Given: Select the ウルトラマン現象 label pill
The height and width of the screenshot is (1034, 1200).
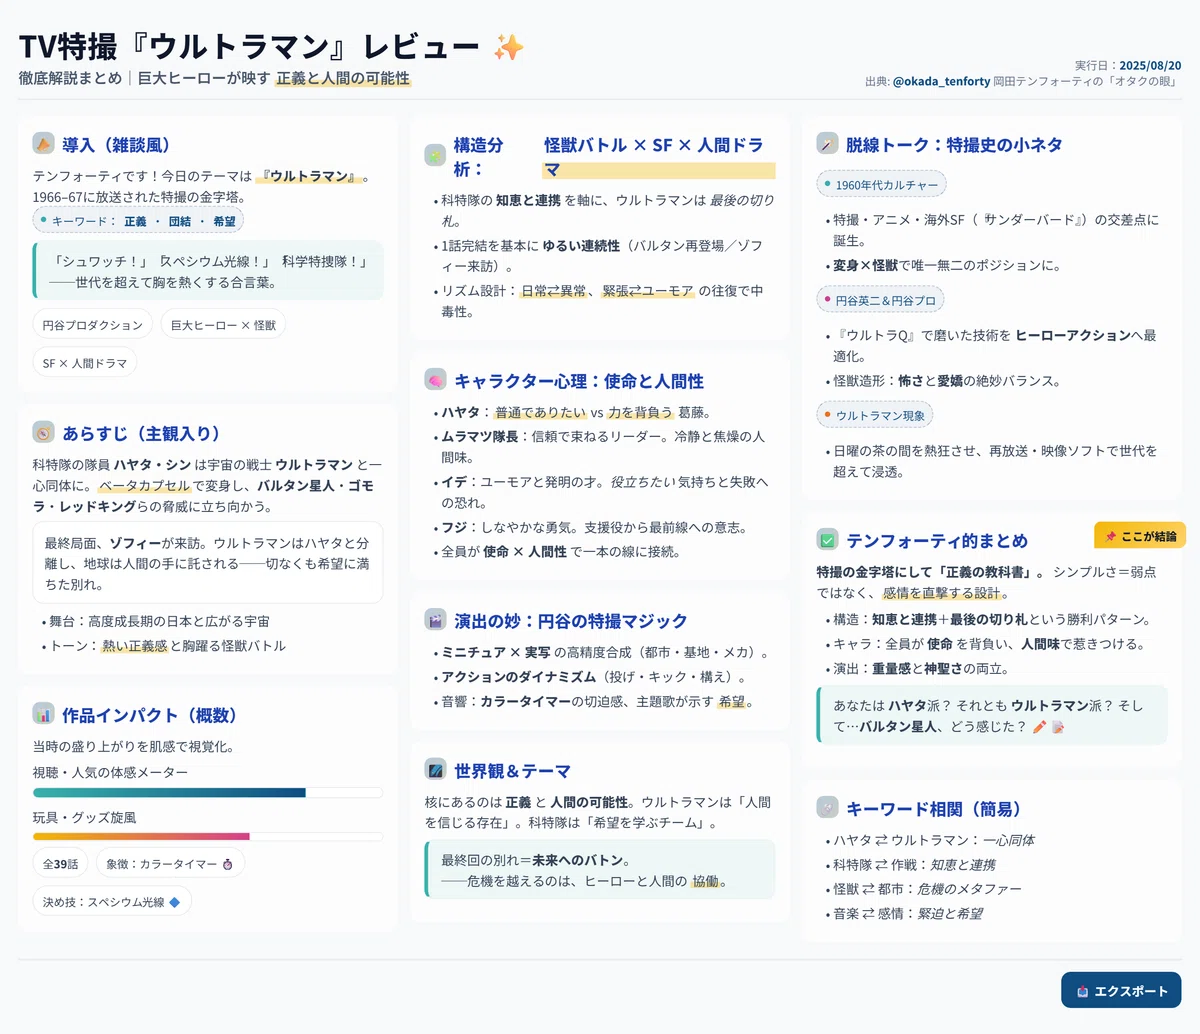Looking at the screenshot, I should tap(875, 415).
